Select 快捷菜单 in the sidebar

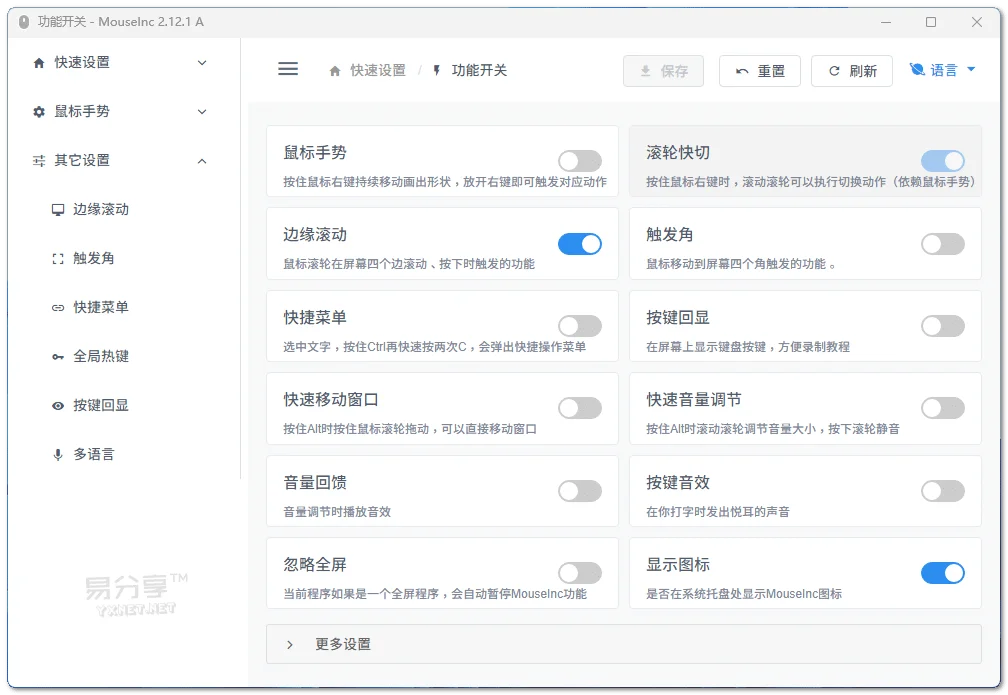click(x=101, y=307)
